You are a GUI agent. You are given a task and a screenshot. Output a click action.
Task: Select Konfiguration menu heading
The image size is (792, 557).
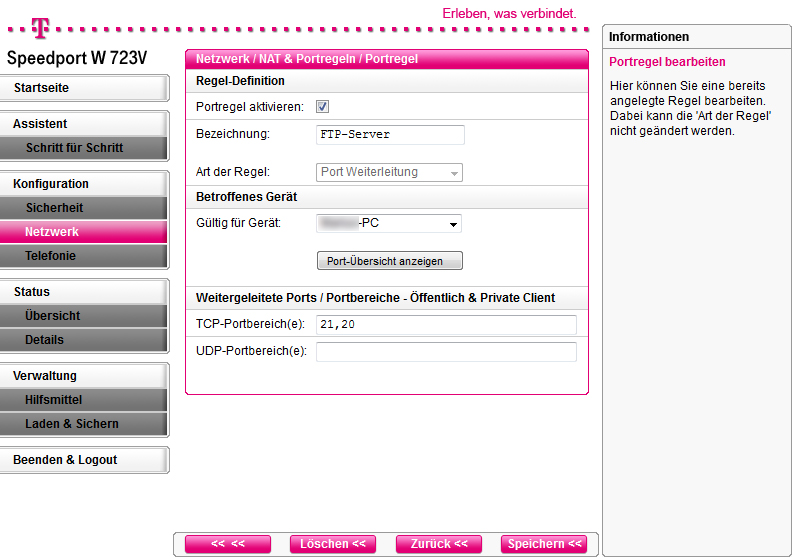(84, 184)
